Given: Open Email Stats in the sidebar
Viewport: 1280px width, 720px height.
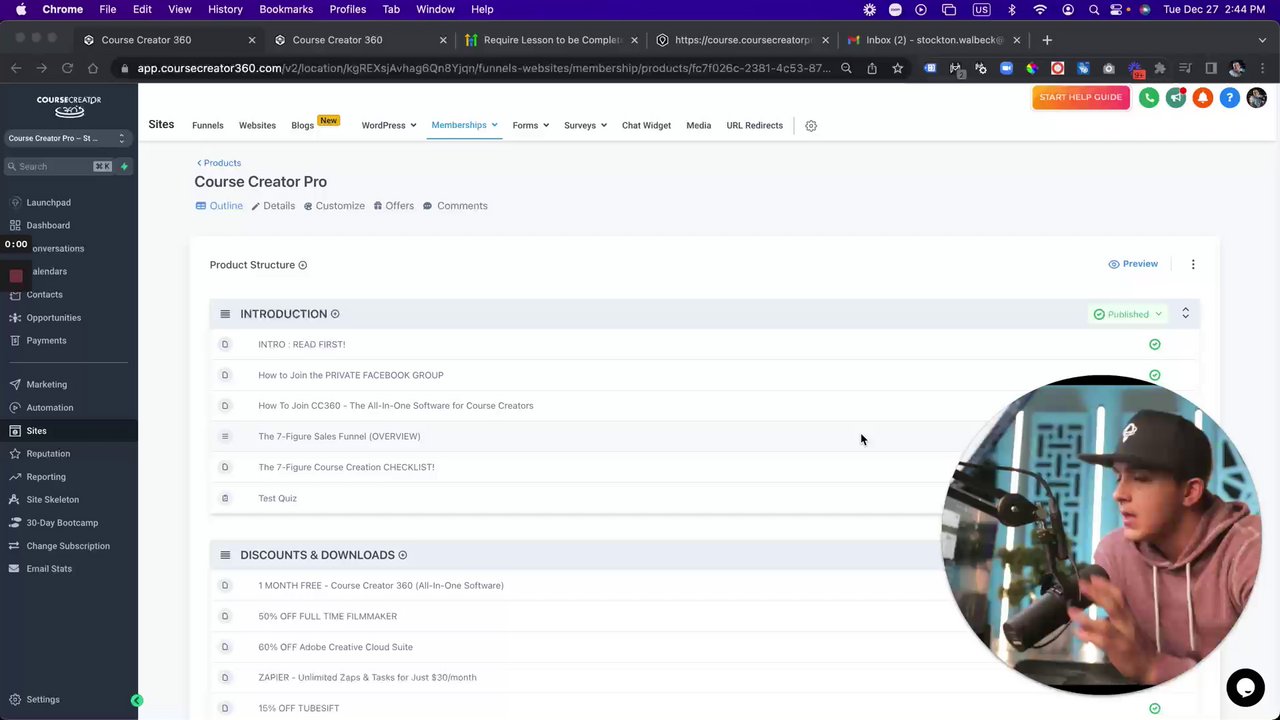Looking at the screenshot, I should pos(49,568).
